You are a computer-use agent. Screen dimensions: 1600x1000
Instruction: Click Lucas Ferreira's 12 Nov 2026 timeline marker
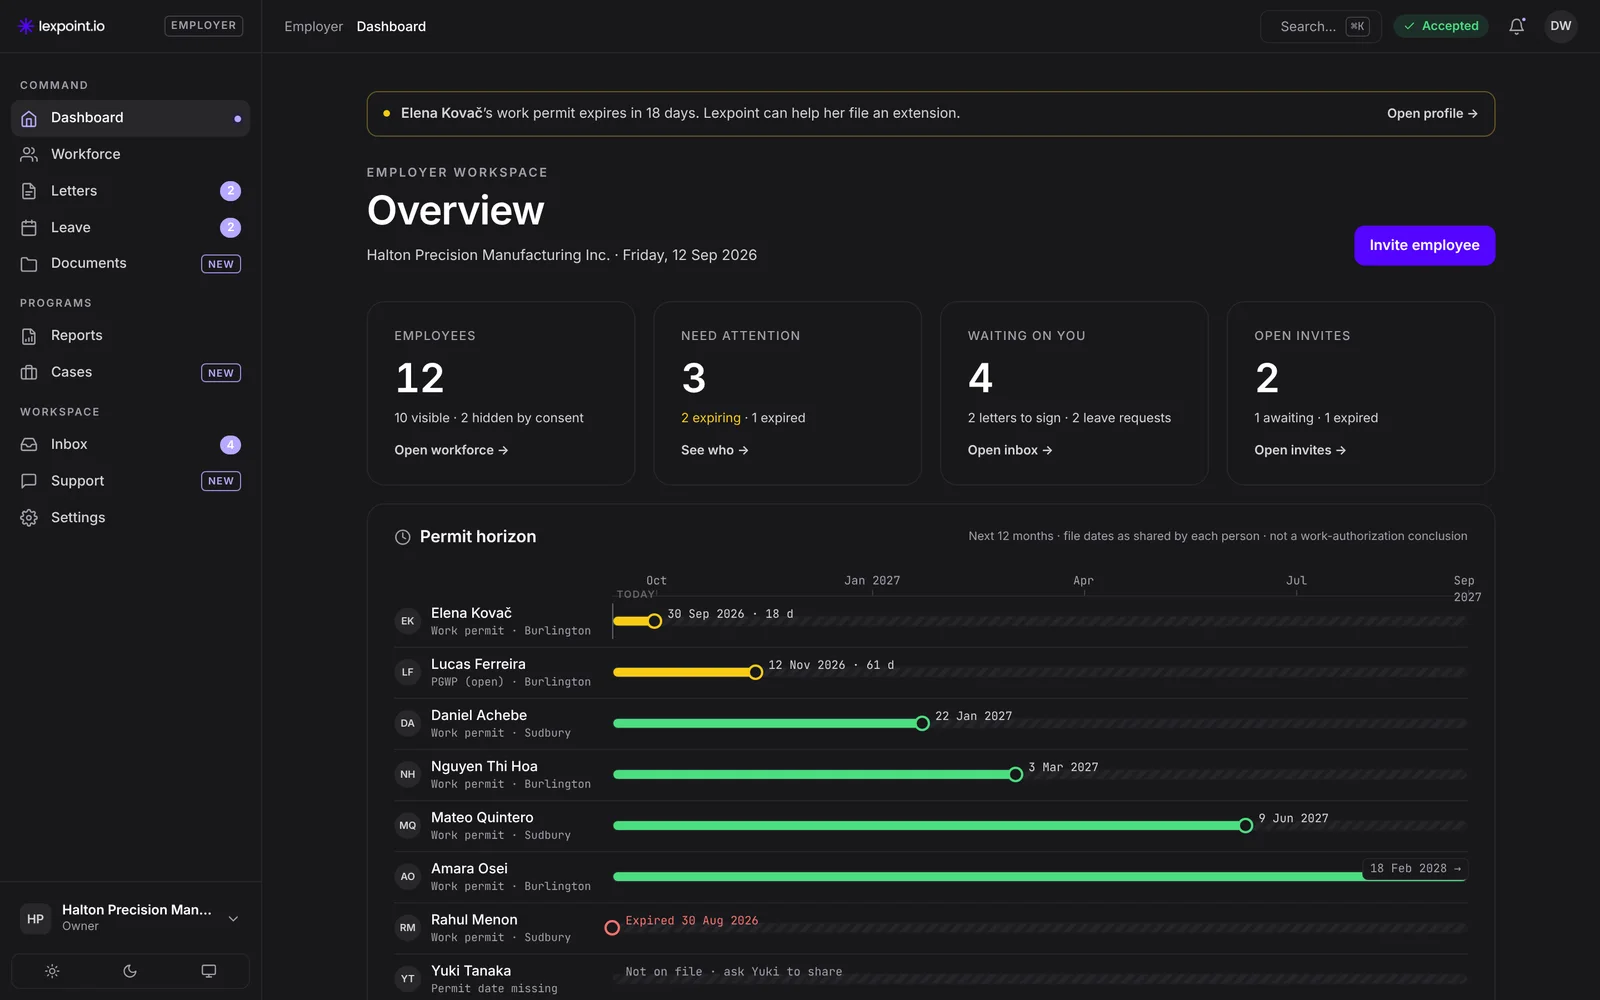(756, 672)
